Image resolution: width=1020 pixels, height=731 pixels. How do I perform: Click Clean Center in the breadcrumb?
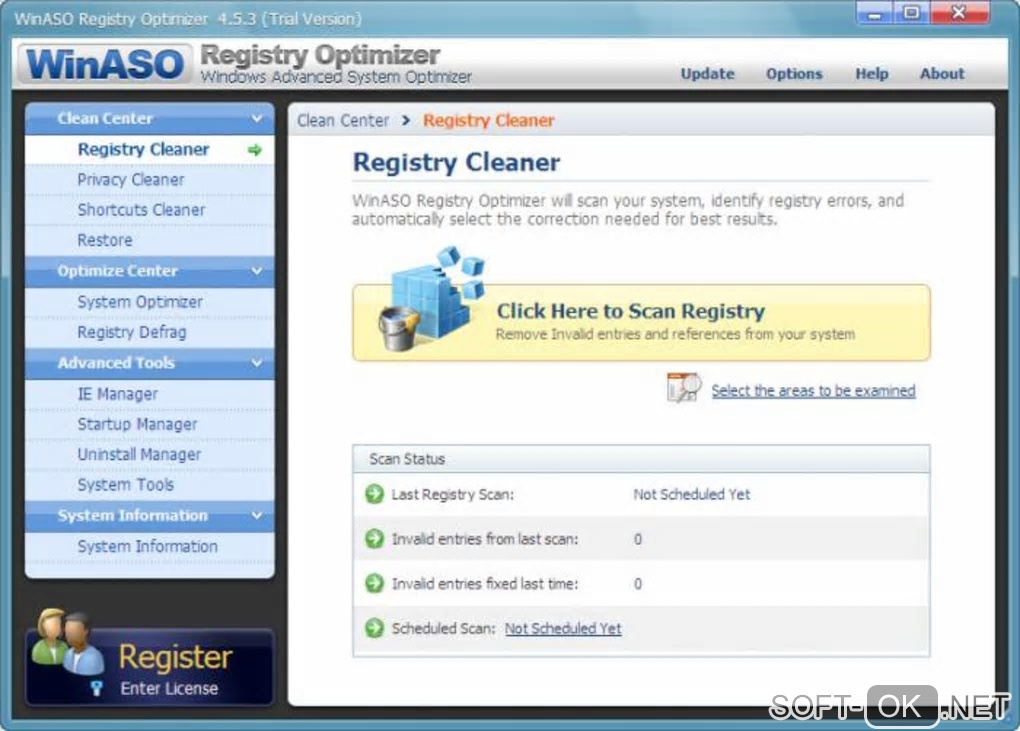[x=343, y=120]
